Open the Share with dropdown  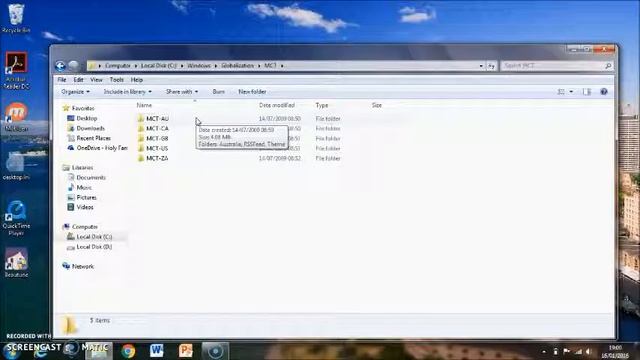pos(182,92)
